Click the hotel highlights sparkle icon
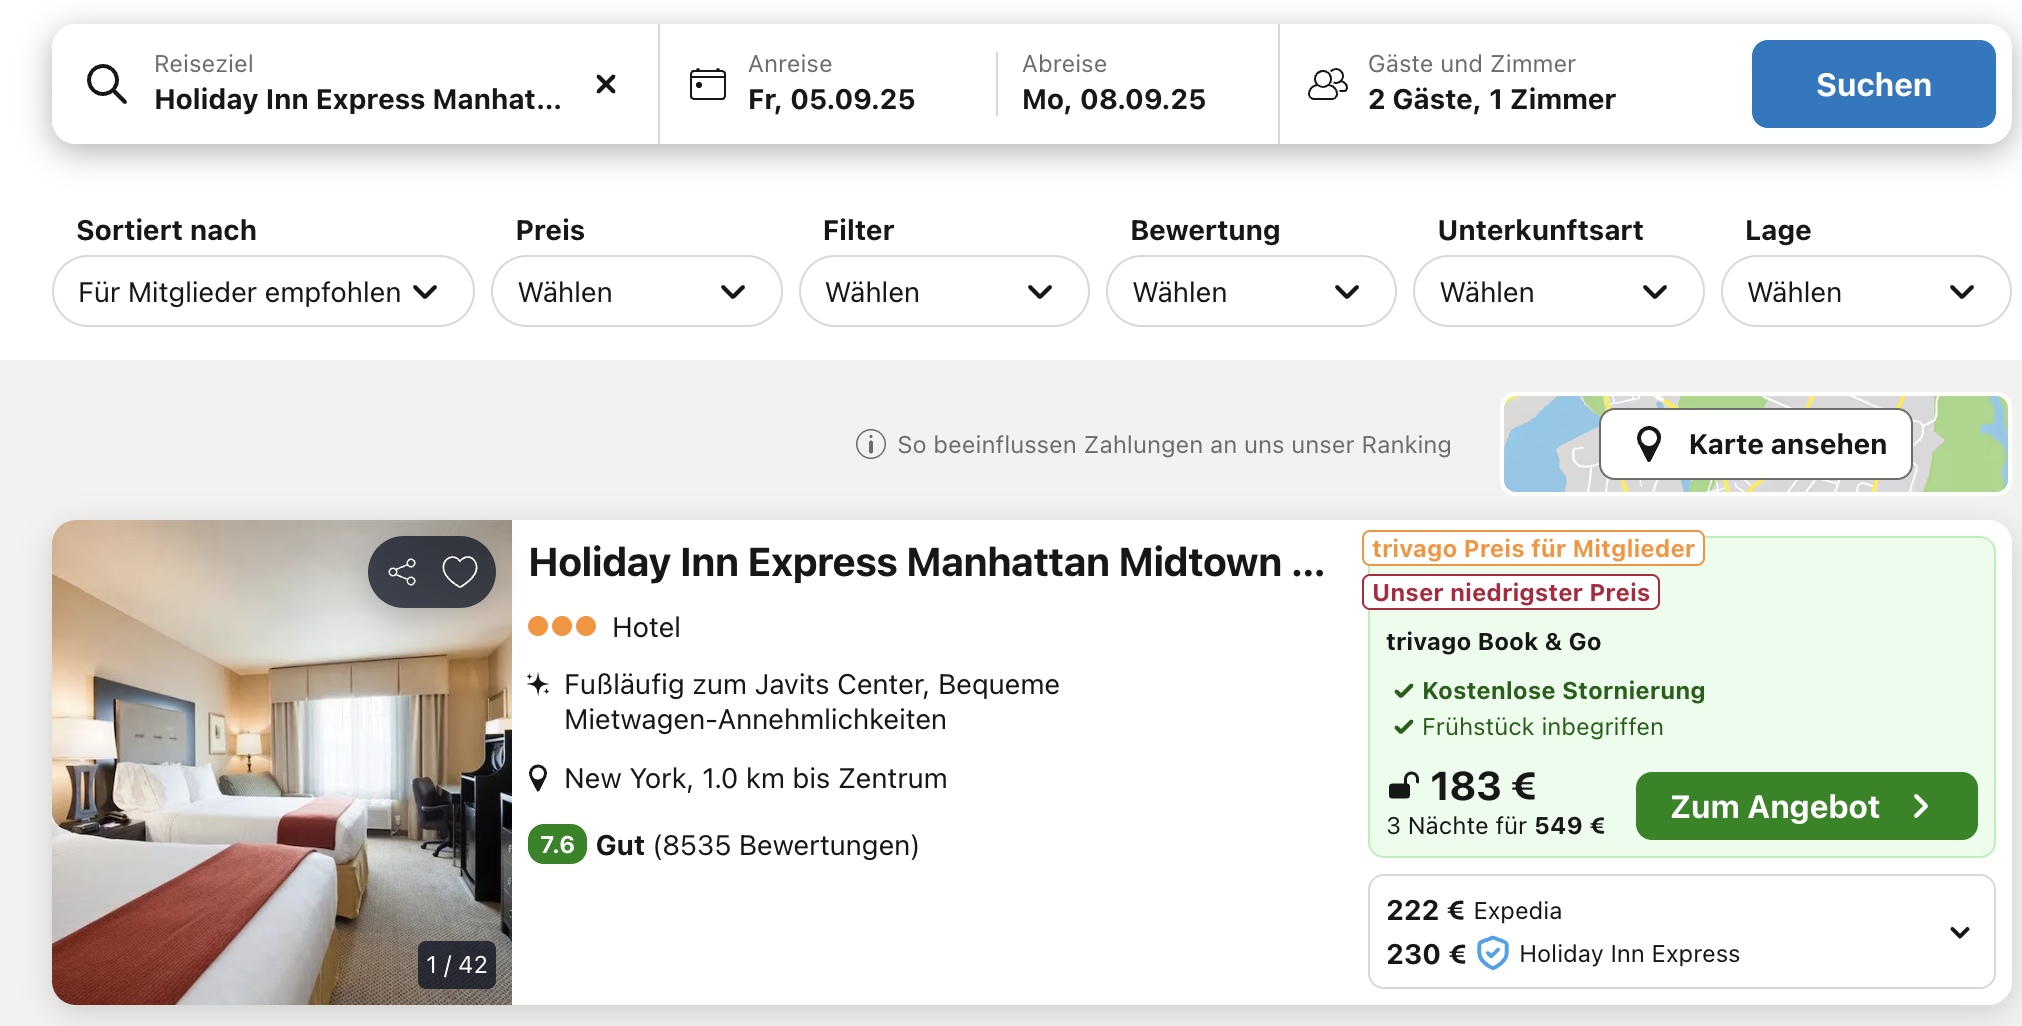The height and width of the screenshot is (1026, 2022). point(538,684)
